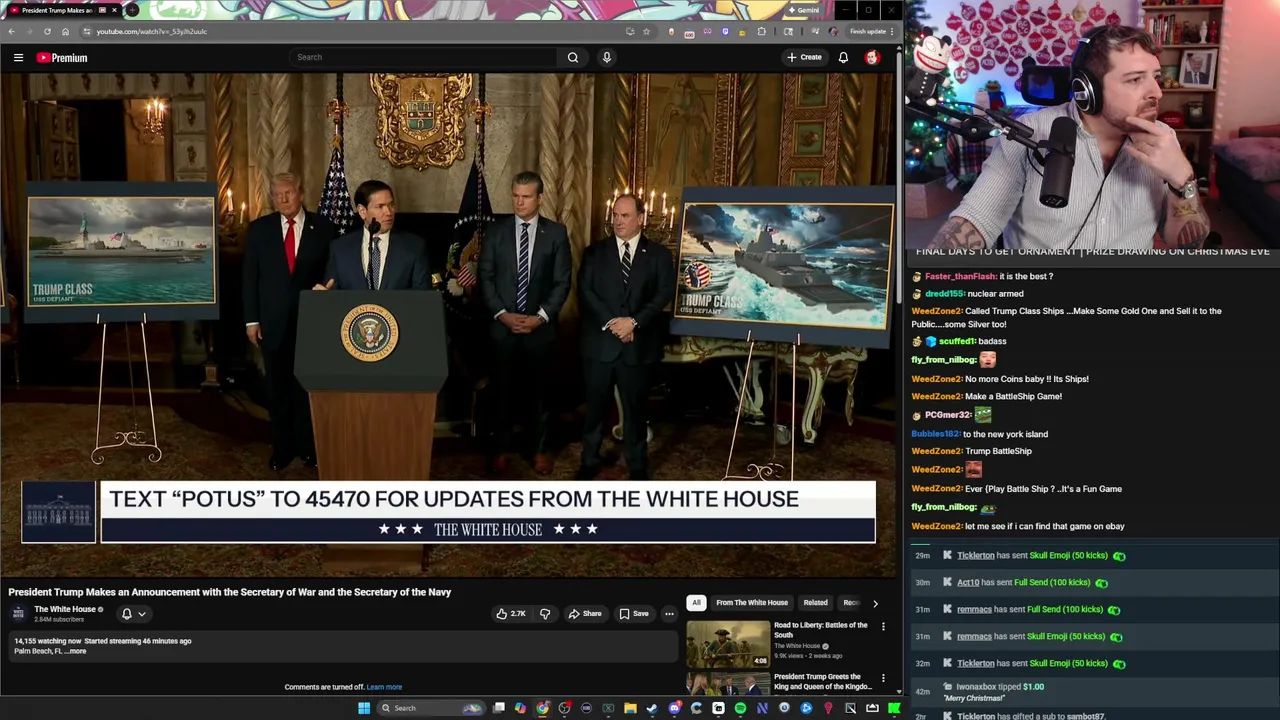This screenshot has width=1280, height=720.
Task: Open the YouTube account avatar menu
Action: click(872, 57)
